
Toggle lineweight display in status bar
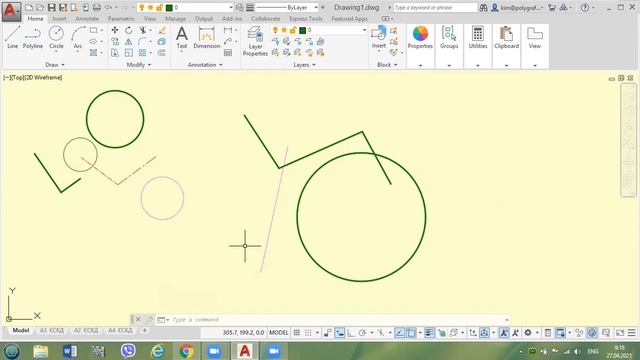click(x=429, y=333)
